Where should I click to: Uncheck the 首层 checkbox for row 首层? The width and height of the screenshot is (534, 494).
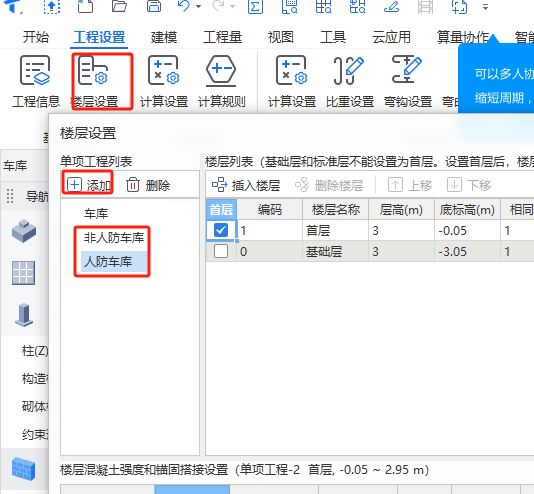click(x=221, y=230)
